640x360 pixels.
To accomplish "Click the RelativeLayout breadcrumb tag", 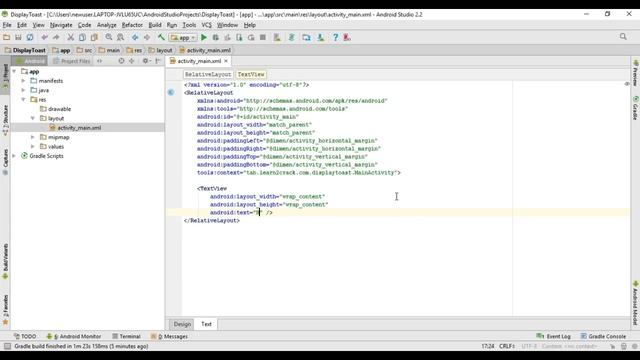I will point(208,74).
